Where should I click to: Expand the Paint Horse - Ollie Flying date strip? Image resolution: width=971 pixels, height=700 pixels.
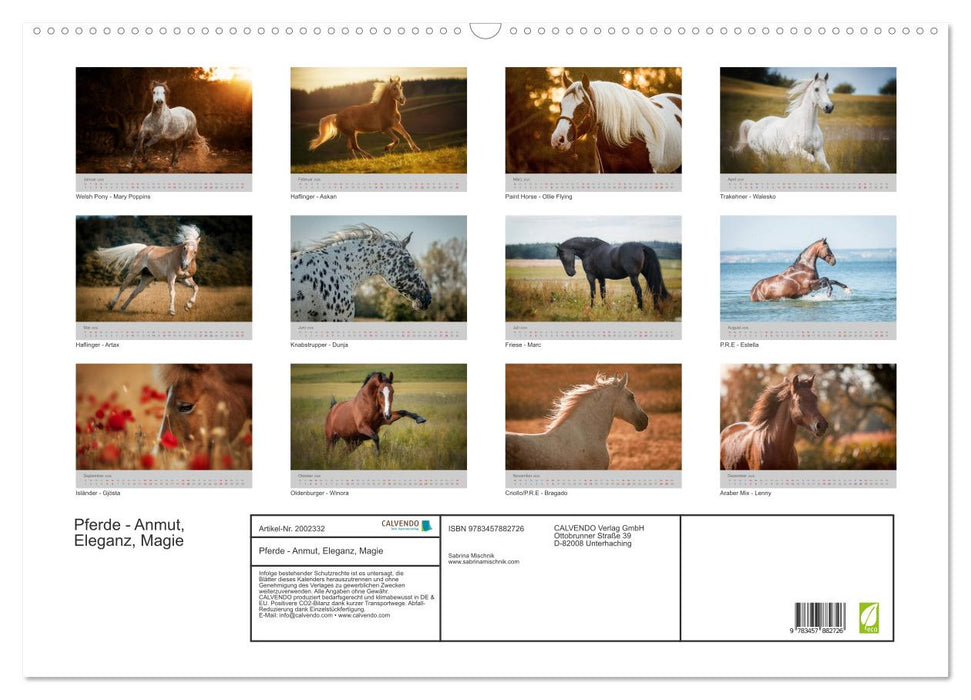pyautogui.click(x=591, y=181)
